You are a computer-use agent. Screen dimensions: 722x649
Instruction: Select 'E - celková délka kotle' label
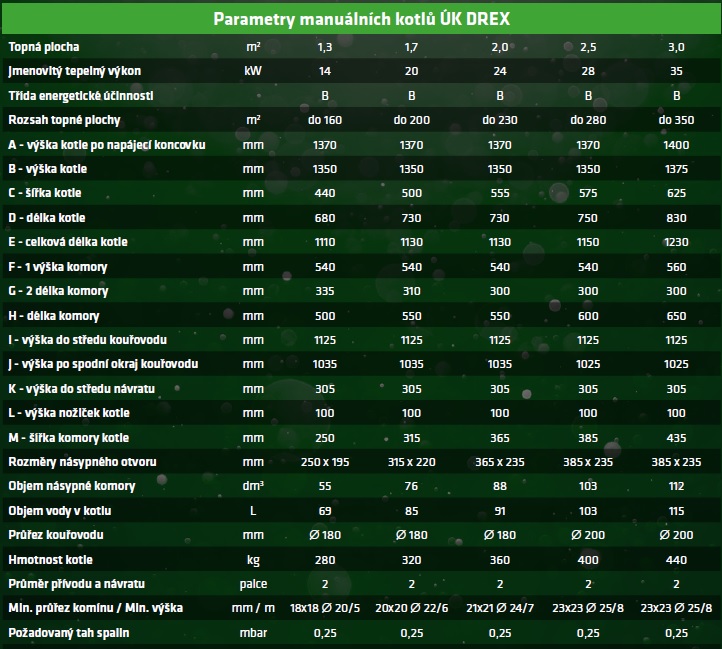(x=68, y=242)
